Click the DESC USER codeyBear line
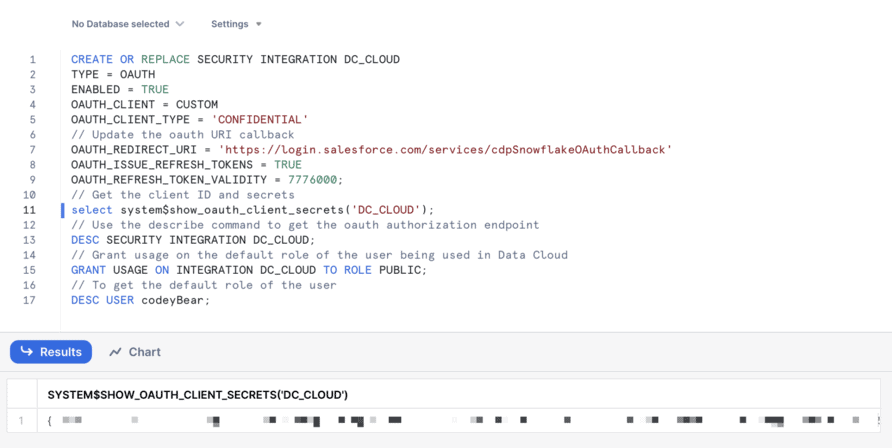 tap(141, 300)
